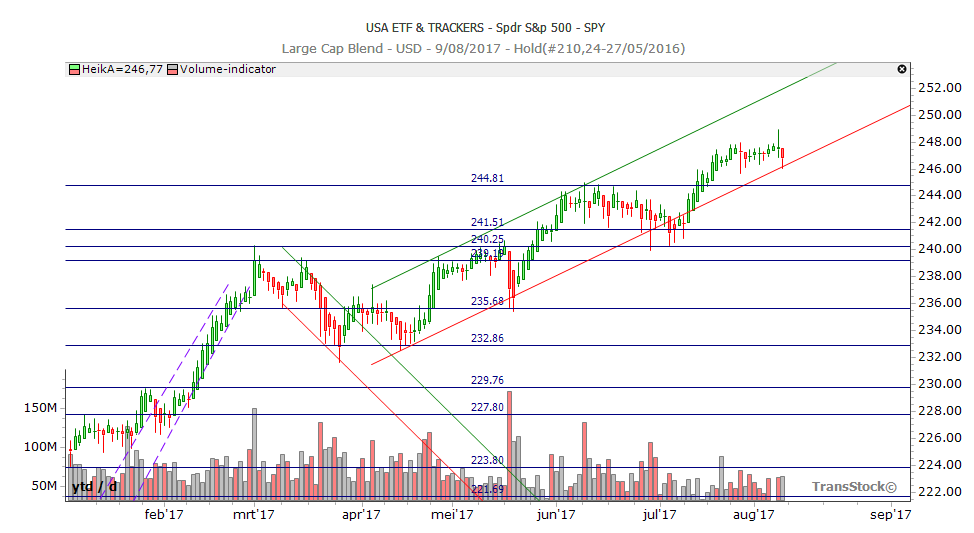
Task: Click the 242.00 price axis value
Action: [x=940, y=222]
